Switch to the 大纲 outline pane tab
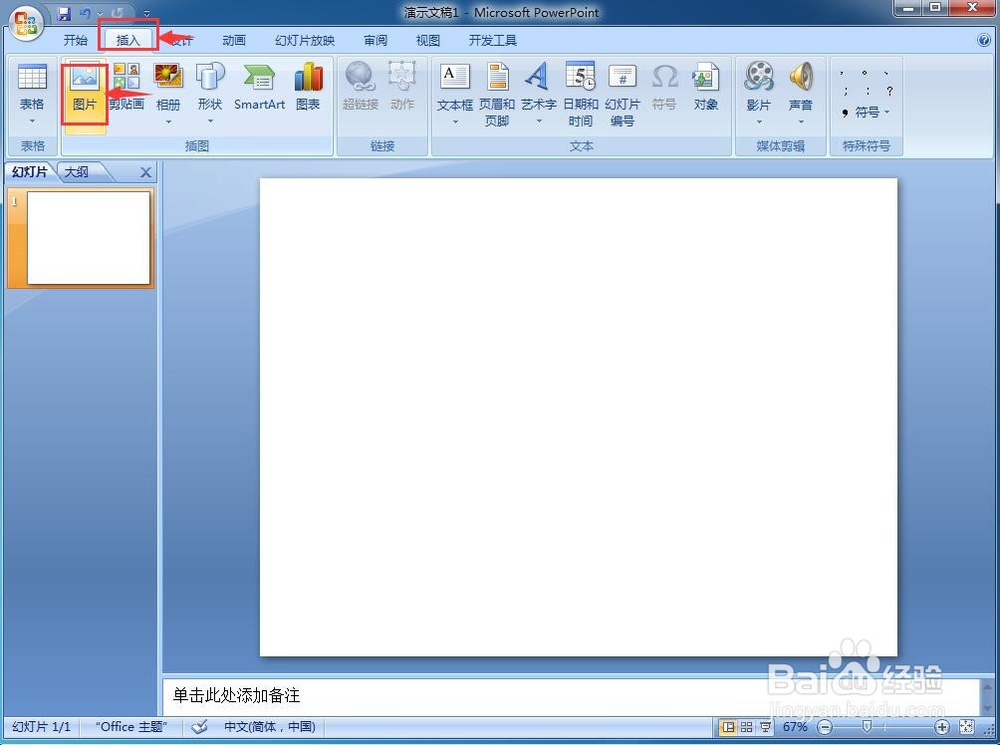 click(x=77, y=172)
